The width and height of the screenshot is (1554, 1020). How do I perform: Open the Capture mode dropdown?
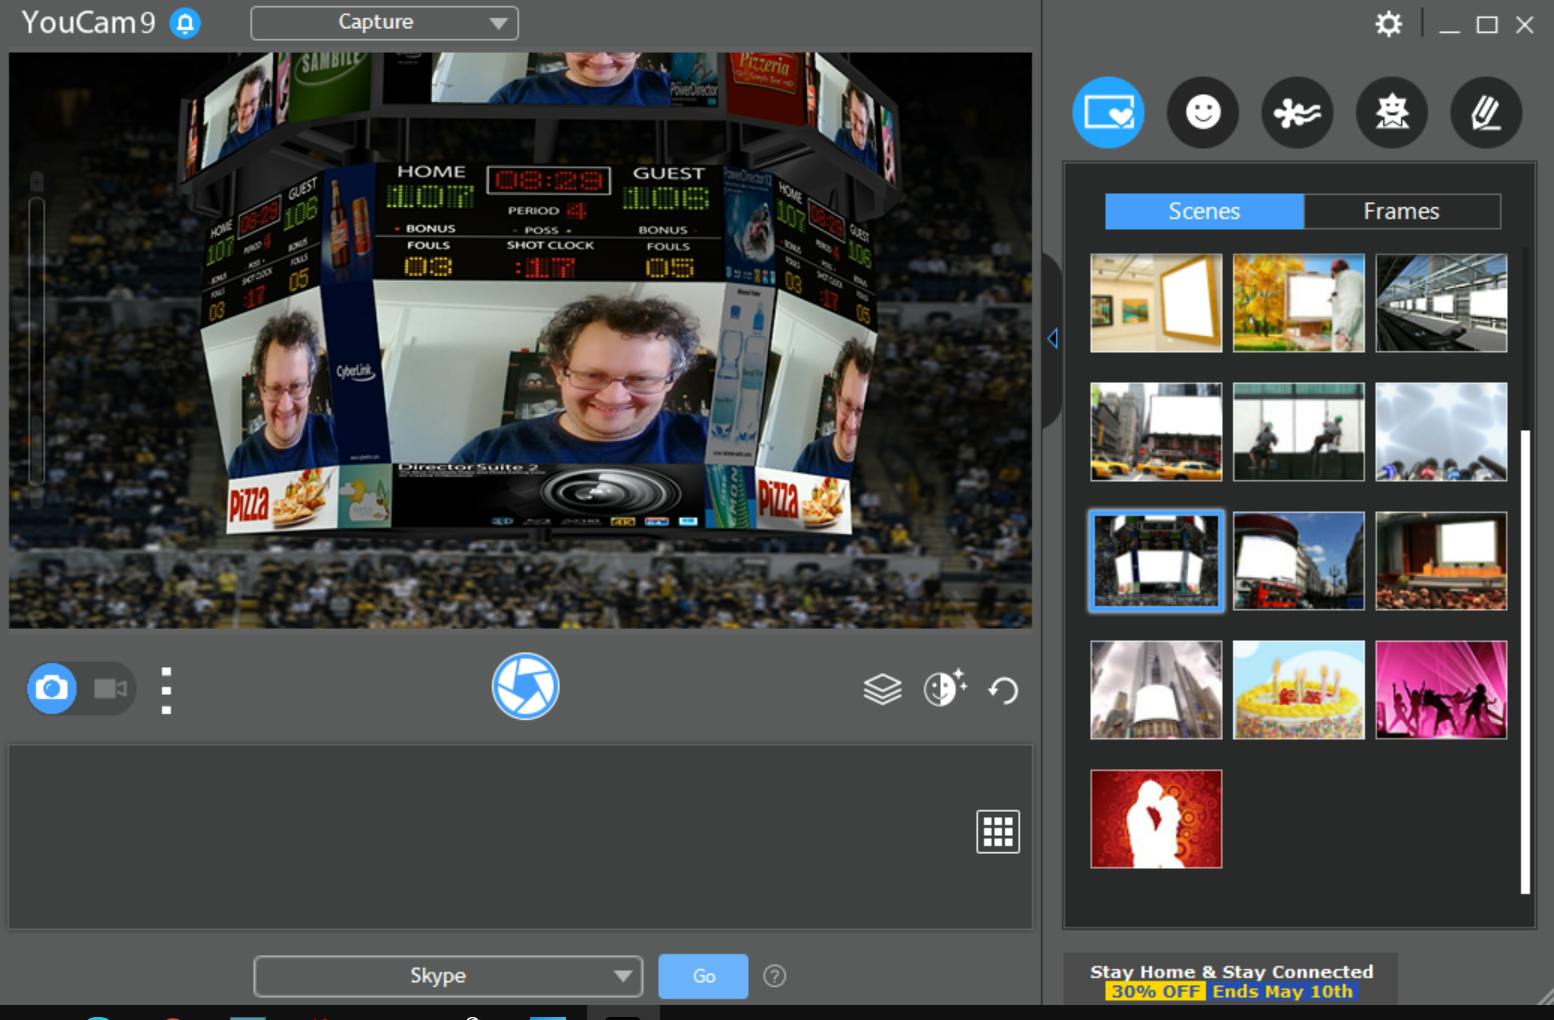pyautogui.click(x=384, y=23)
